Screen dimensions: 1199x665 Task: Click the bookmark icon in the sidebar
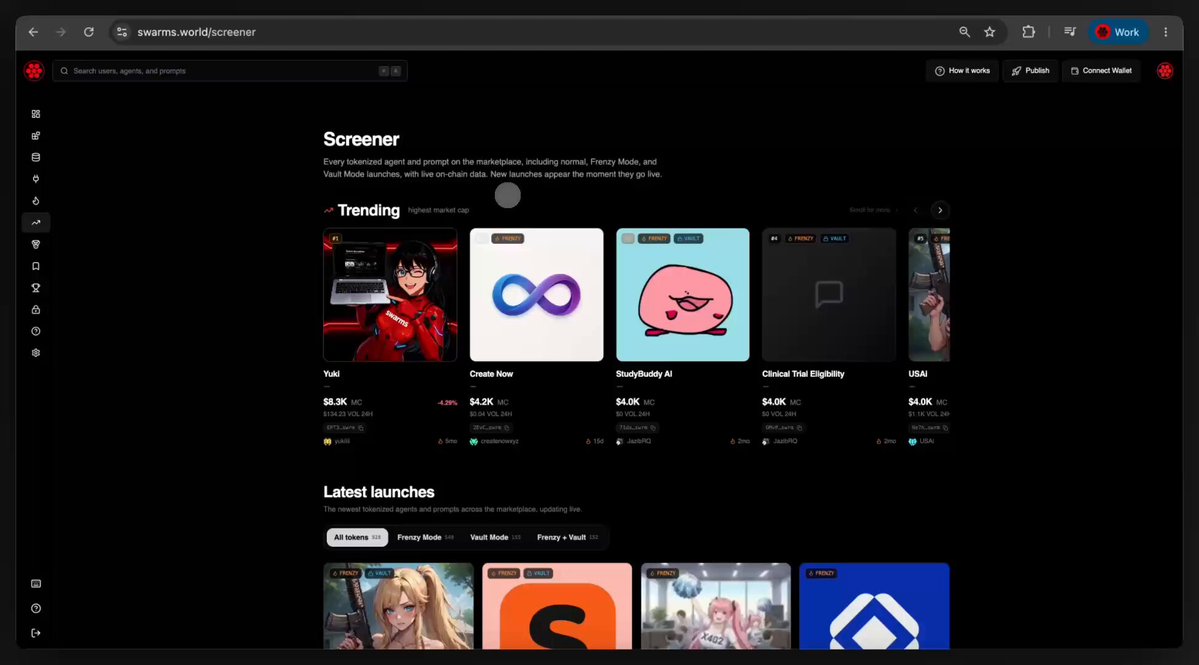click(x=36, y=266)
